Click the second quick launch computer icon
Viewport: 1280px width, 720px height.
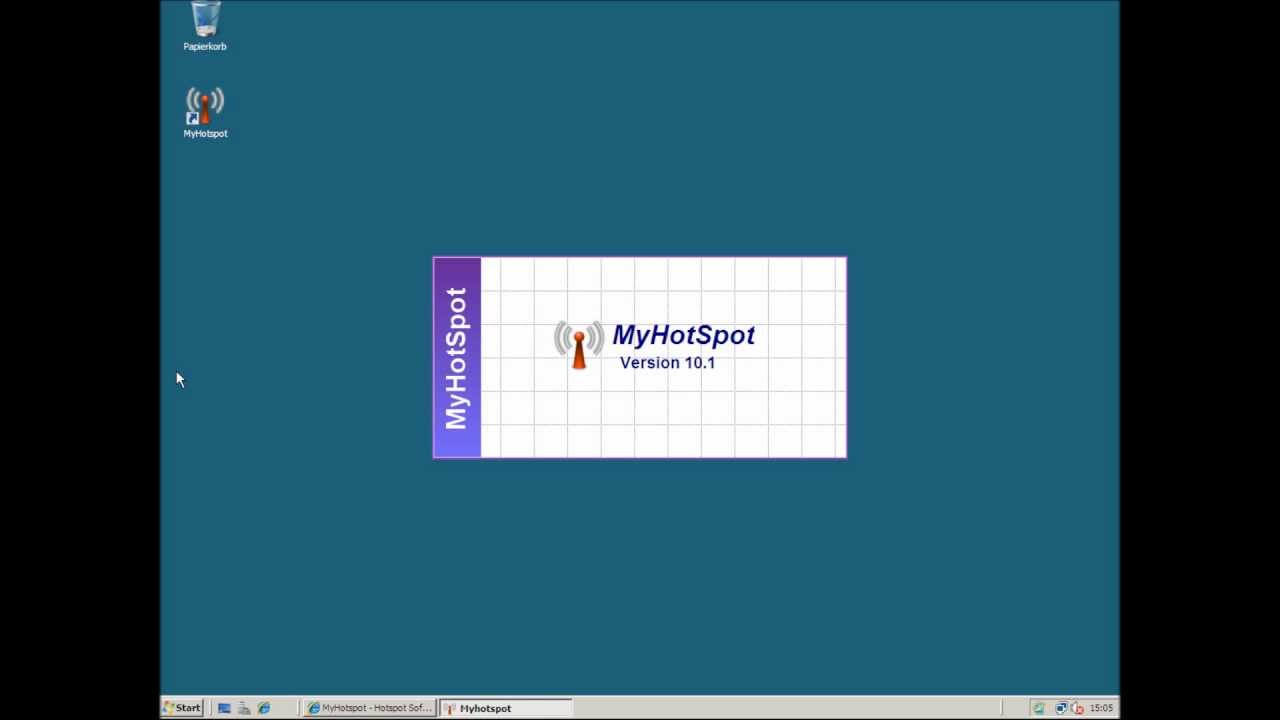244,708
